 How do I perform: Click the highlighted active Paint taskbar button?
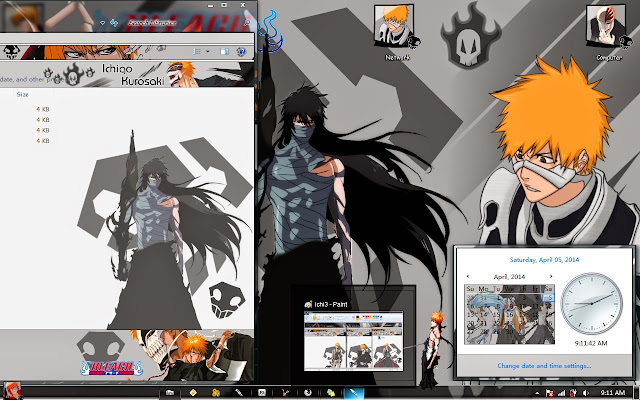pos(353,393)
